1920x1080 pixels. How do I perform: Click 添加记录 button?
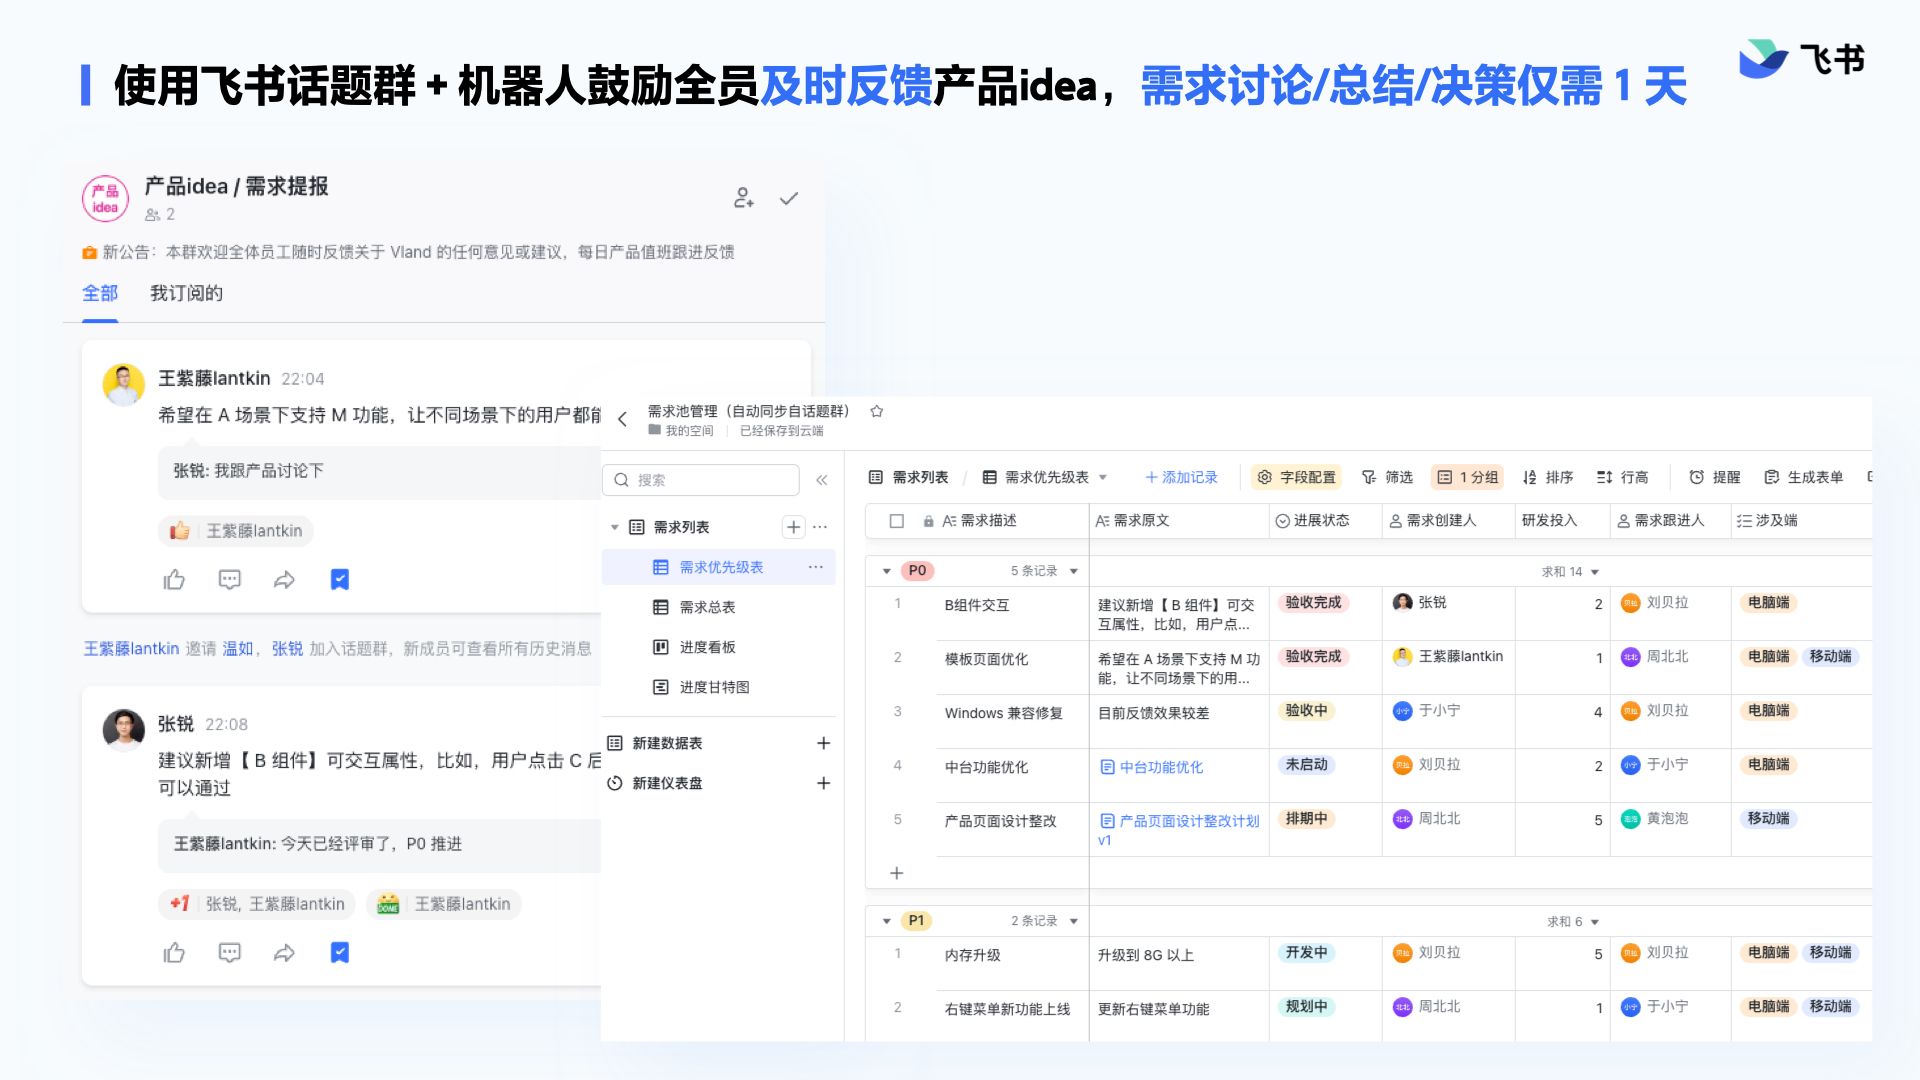point(1181,477)
